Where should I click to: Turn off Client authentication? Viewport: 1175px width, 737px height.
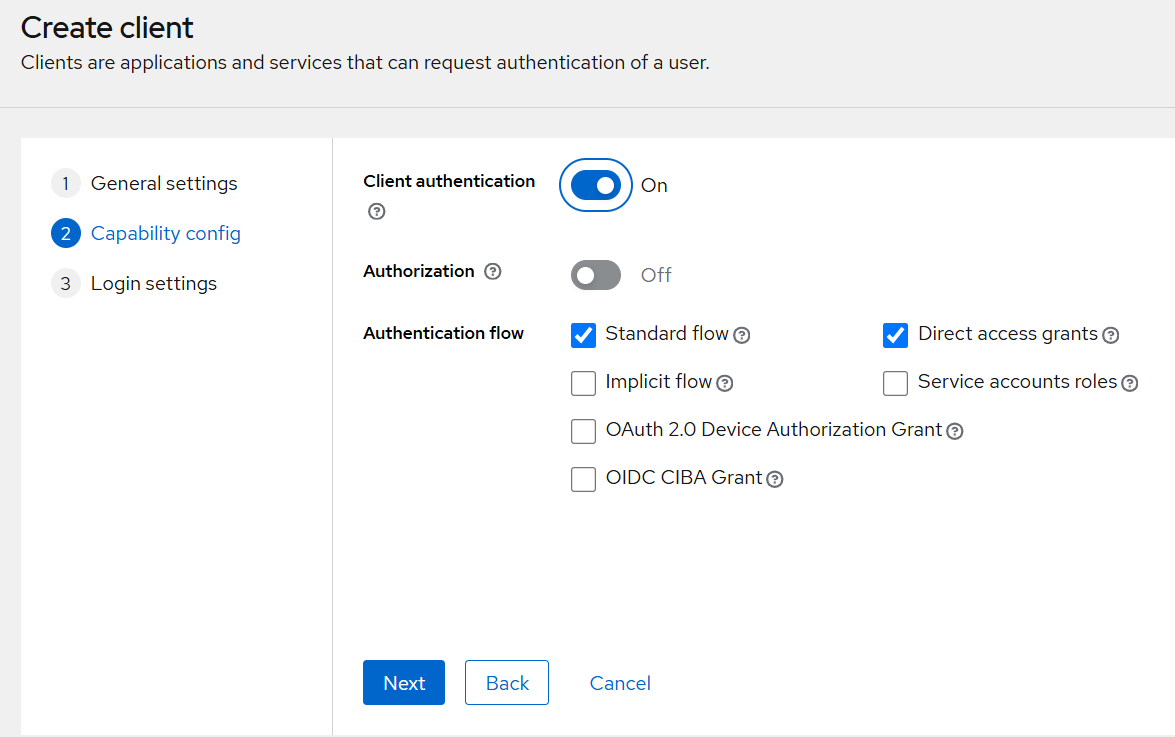pyautogui.click(x=595, y=185)
